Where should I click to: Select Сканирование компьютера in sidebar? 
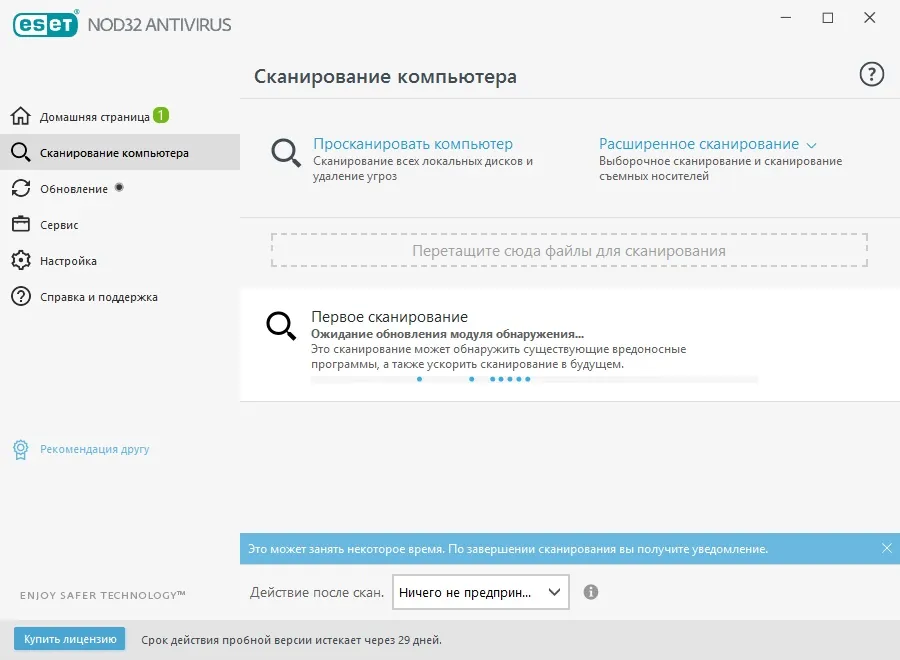(x=120, y=152)
